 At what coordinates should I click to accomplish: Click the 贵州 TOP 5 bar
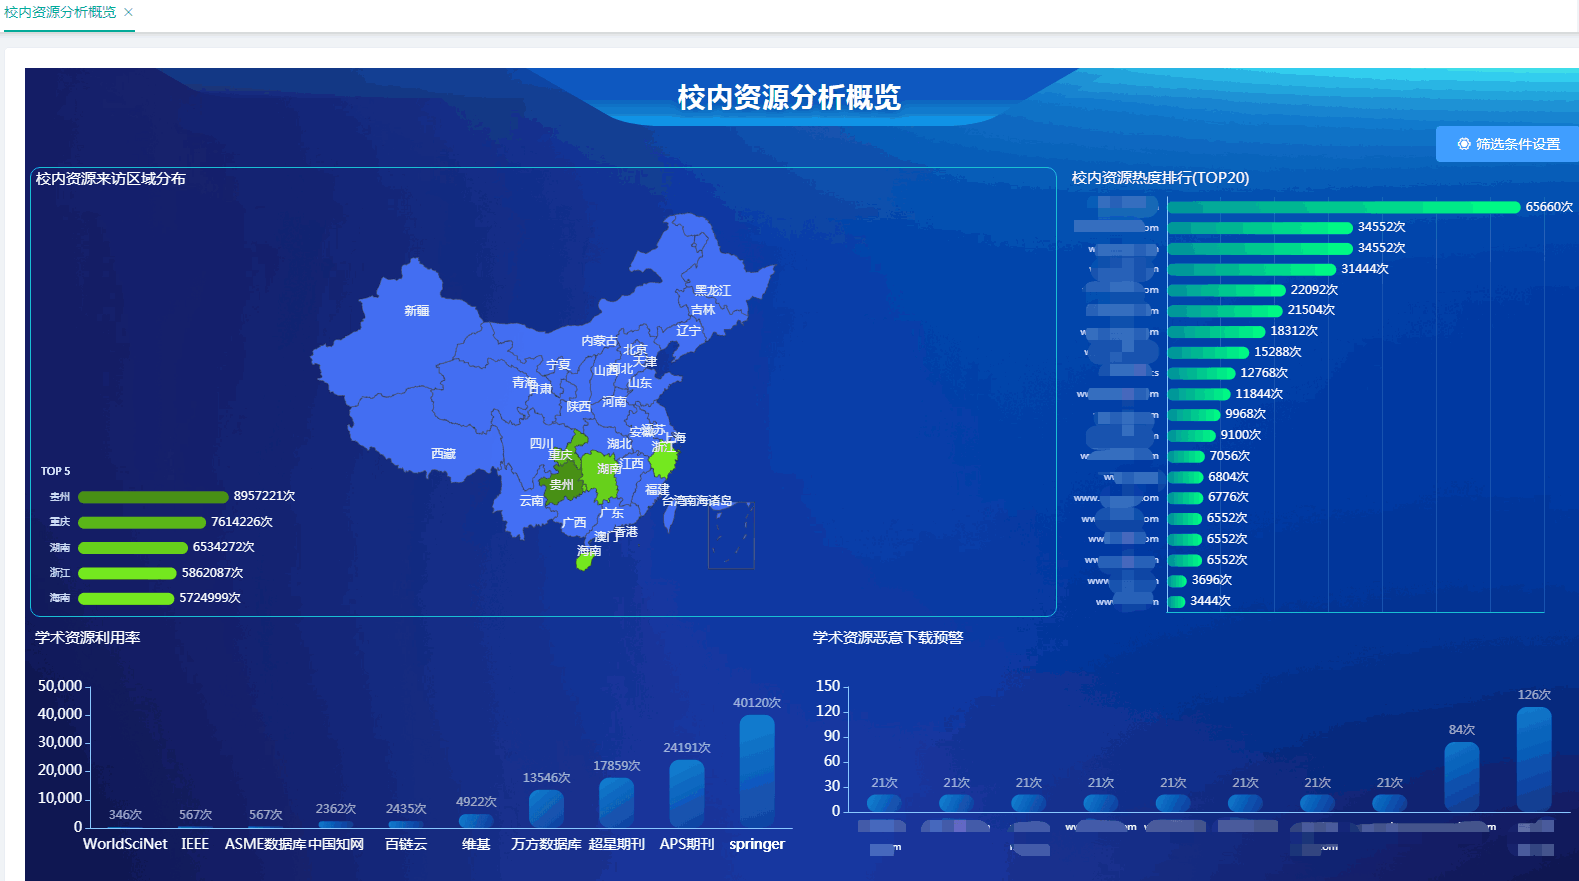click(153, 497)
